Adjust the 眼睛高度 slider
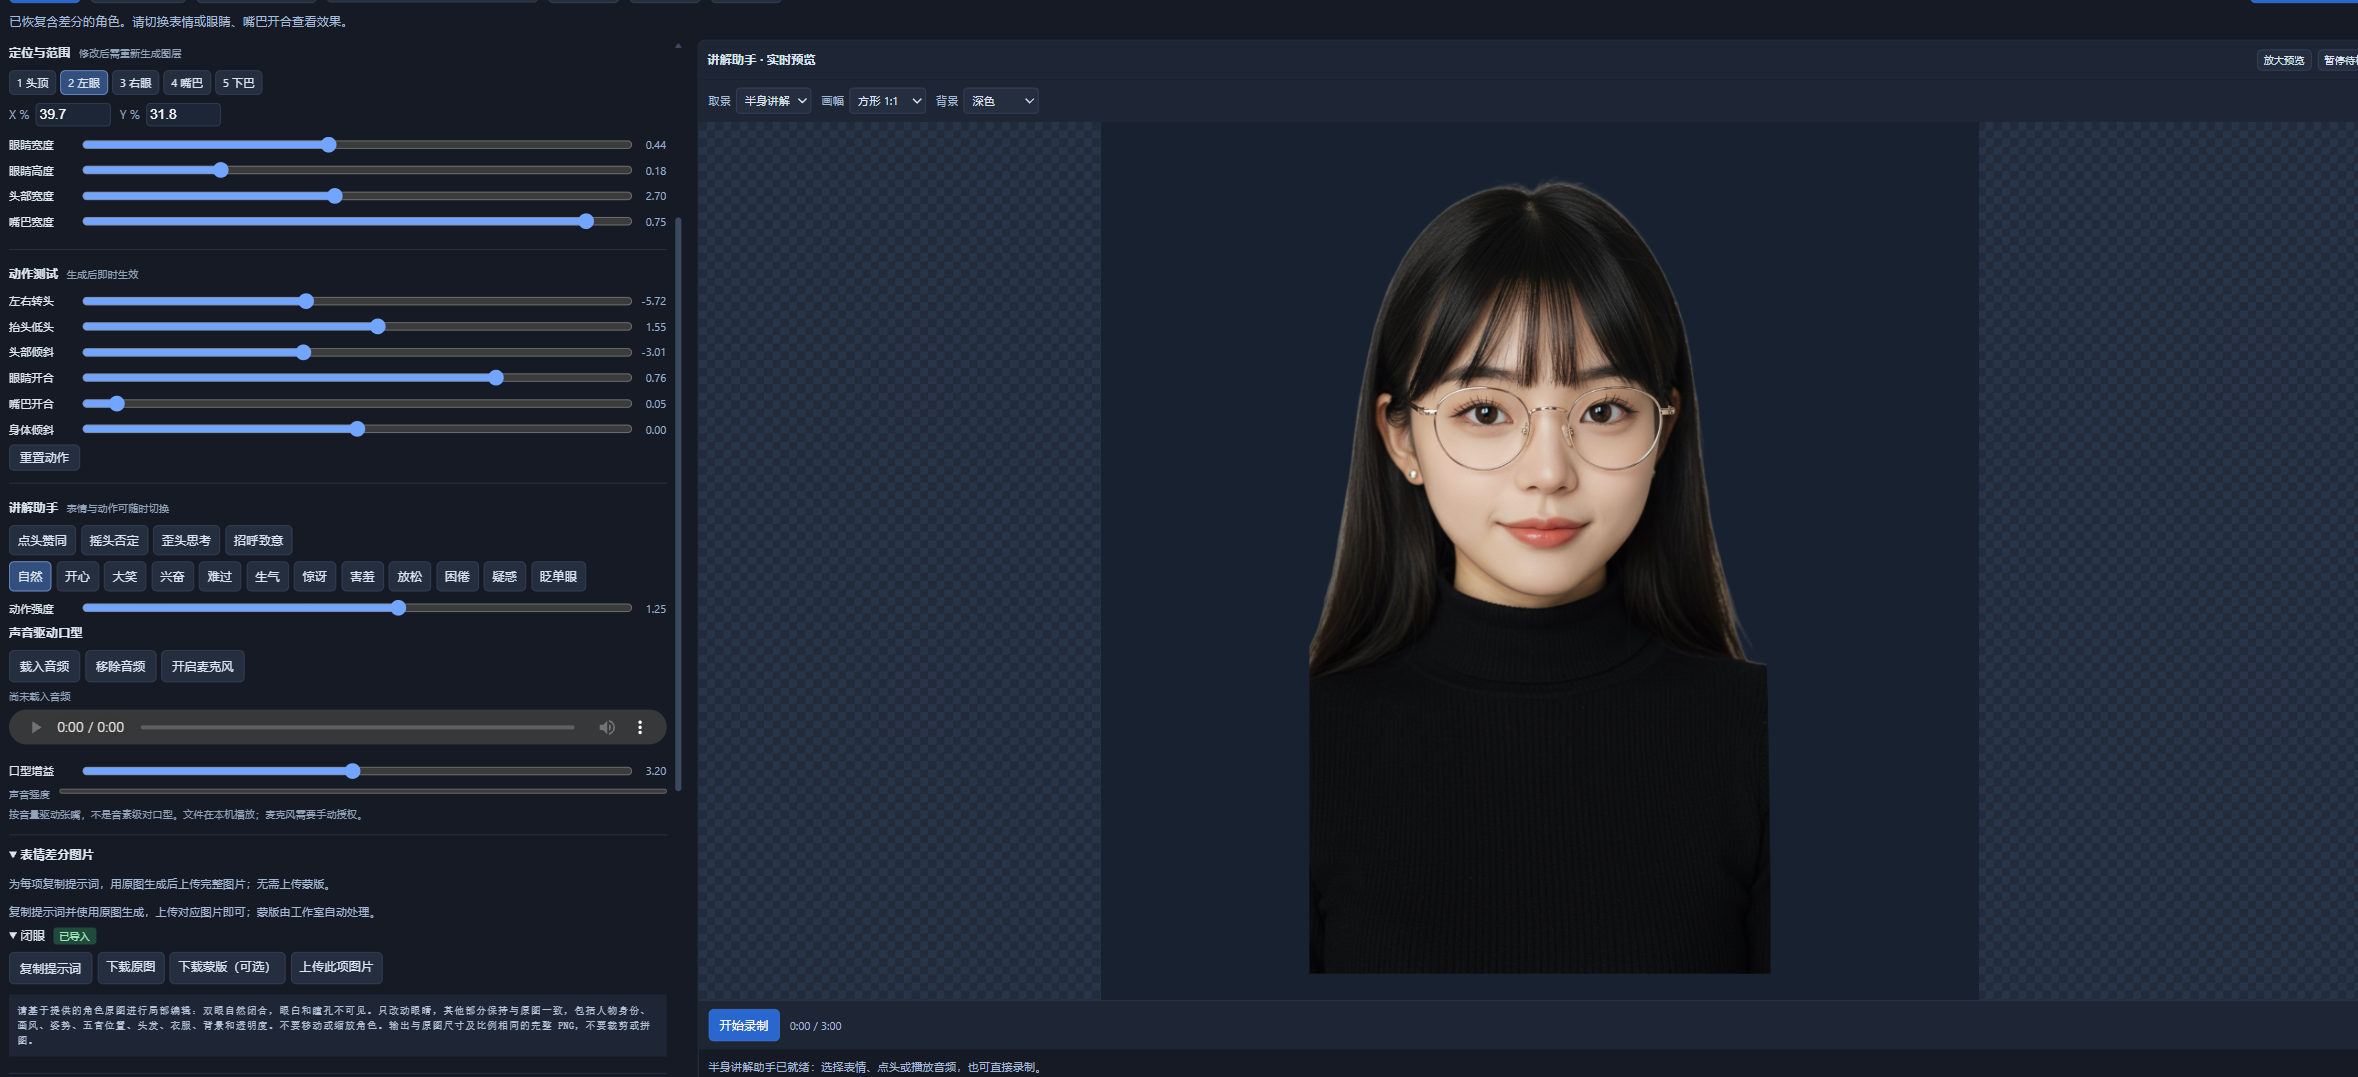 point(357,171)
